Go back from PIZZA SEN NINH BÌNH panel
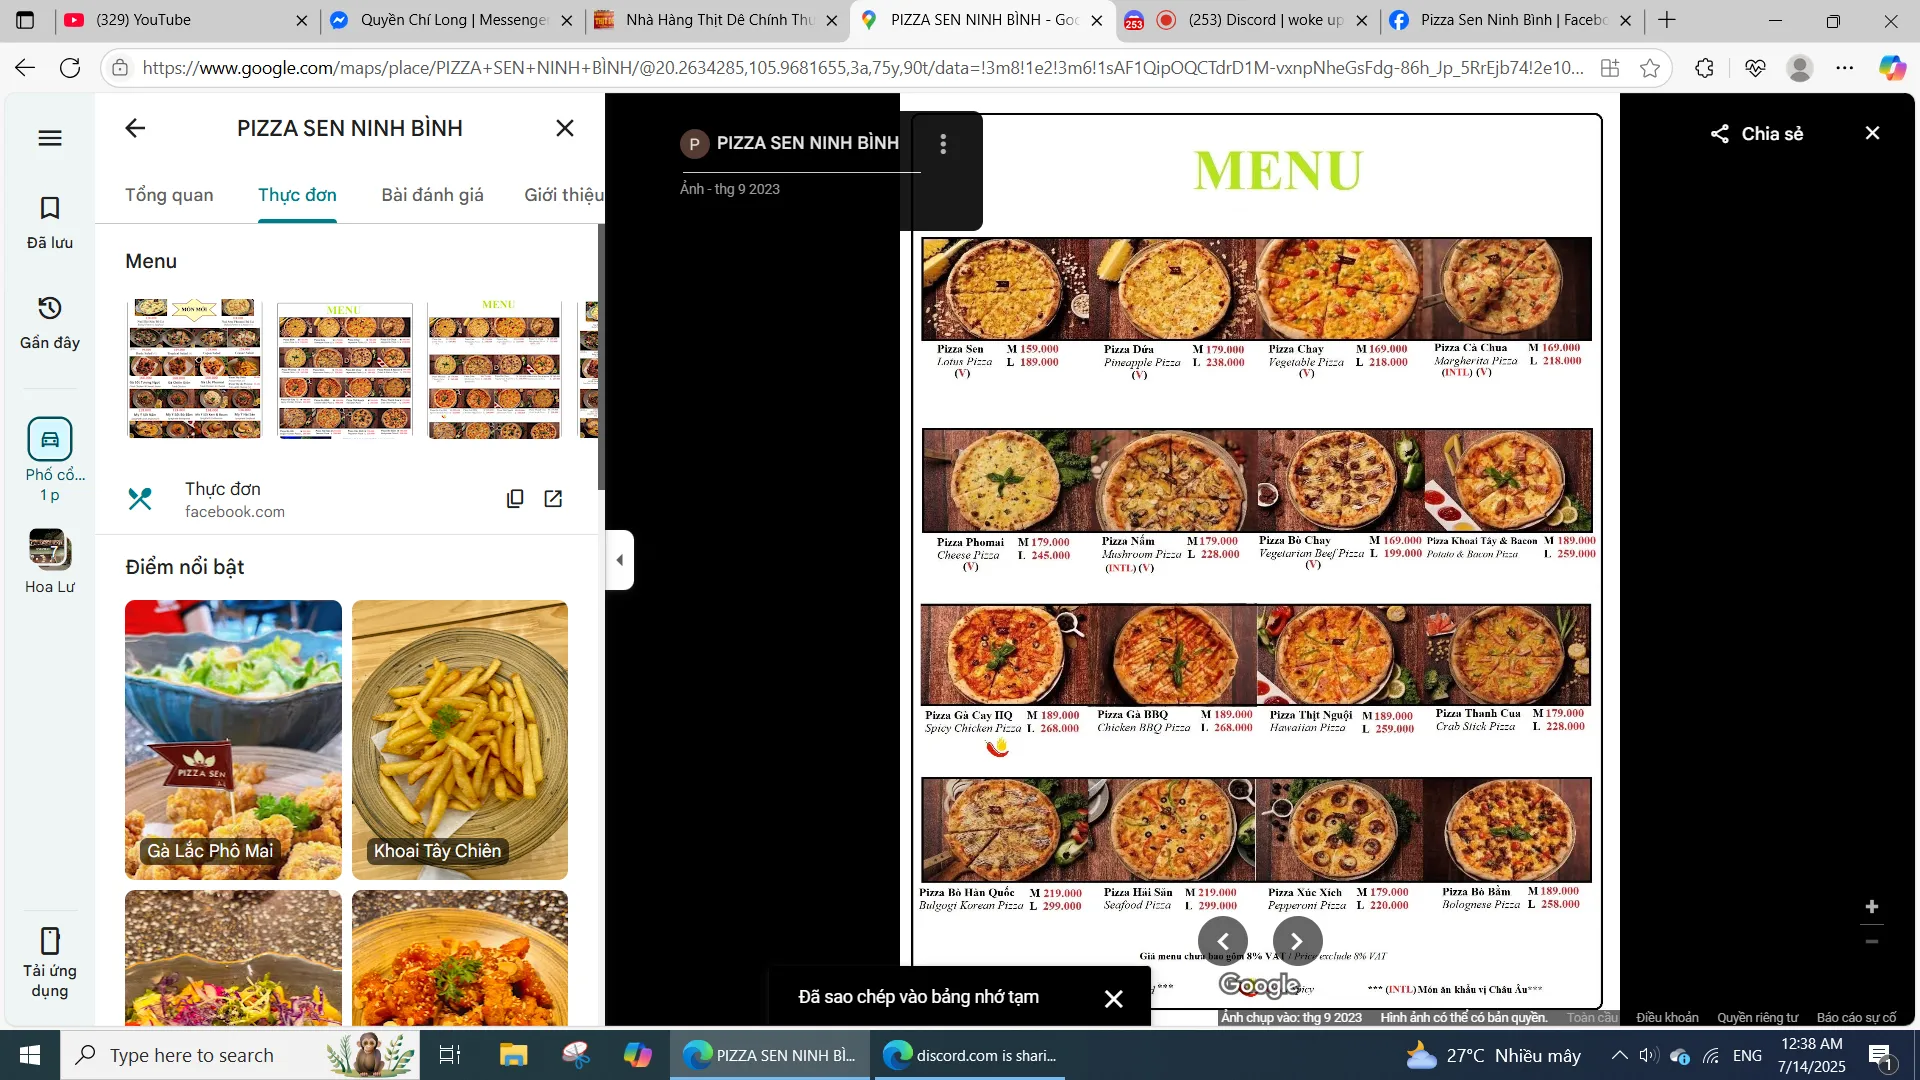 click(135, 128)
